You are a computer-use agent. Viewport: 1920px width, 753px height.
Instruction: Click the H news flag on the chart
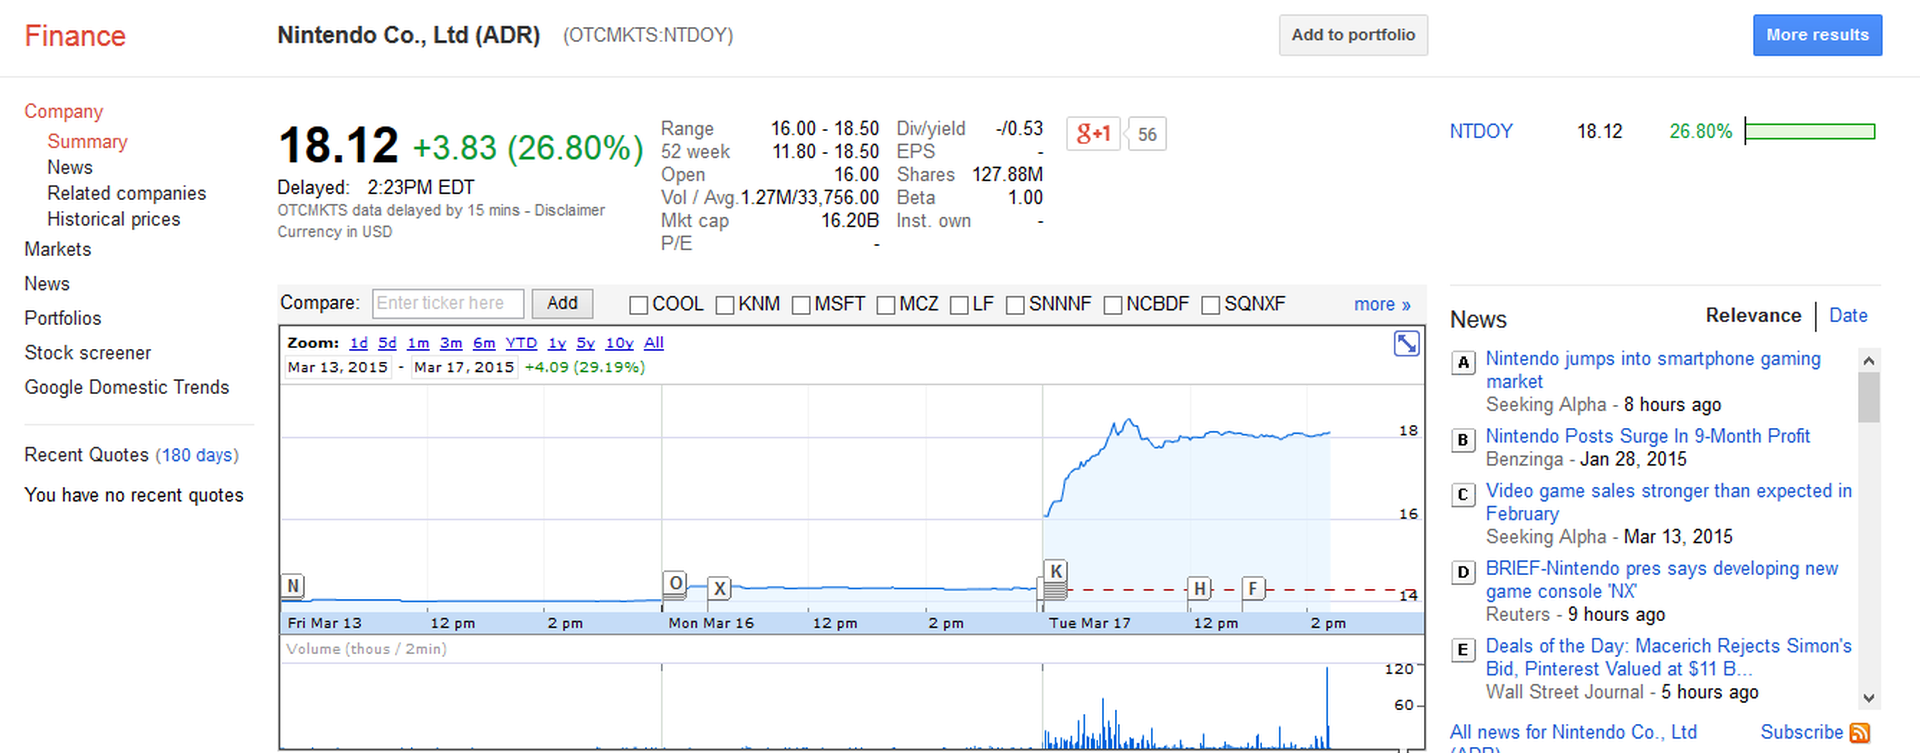[1199, 589]
